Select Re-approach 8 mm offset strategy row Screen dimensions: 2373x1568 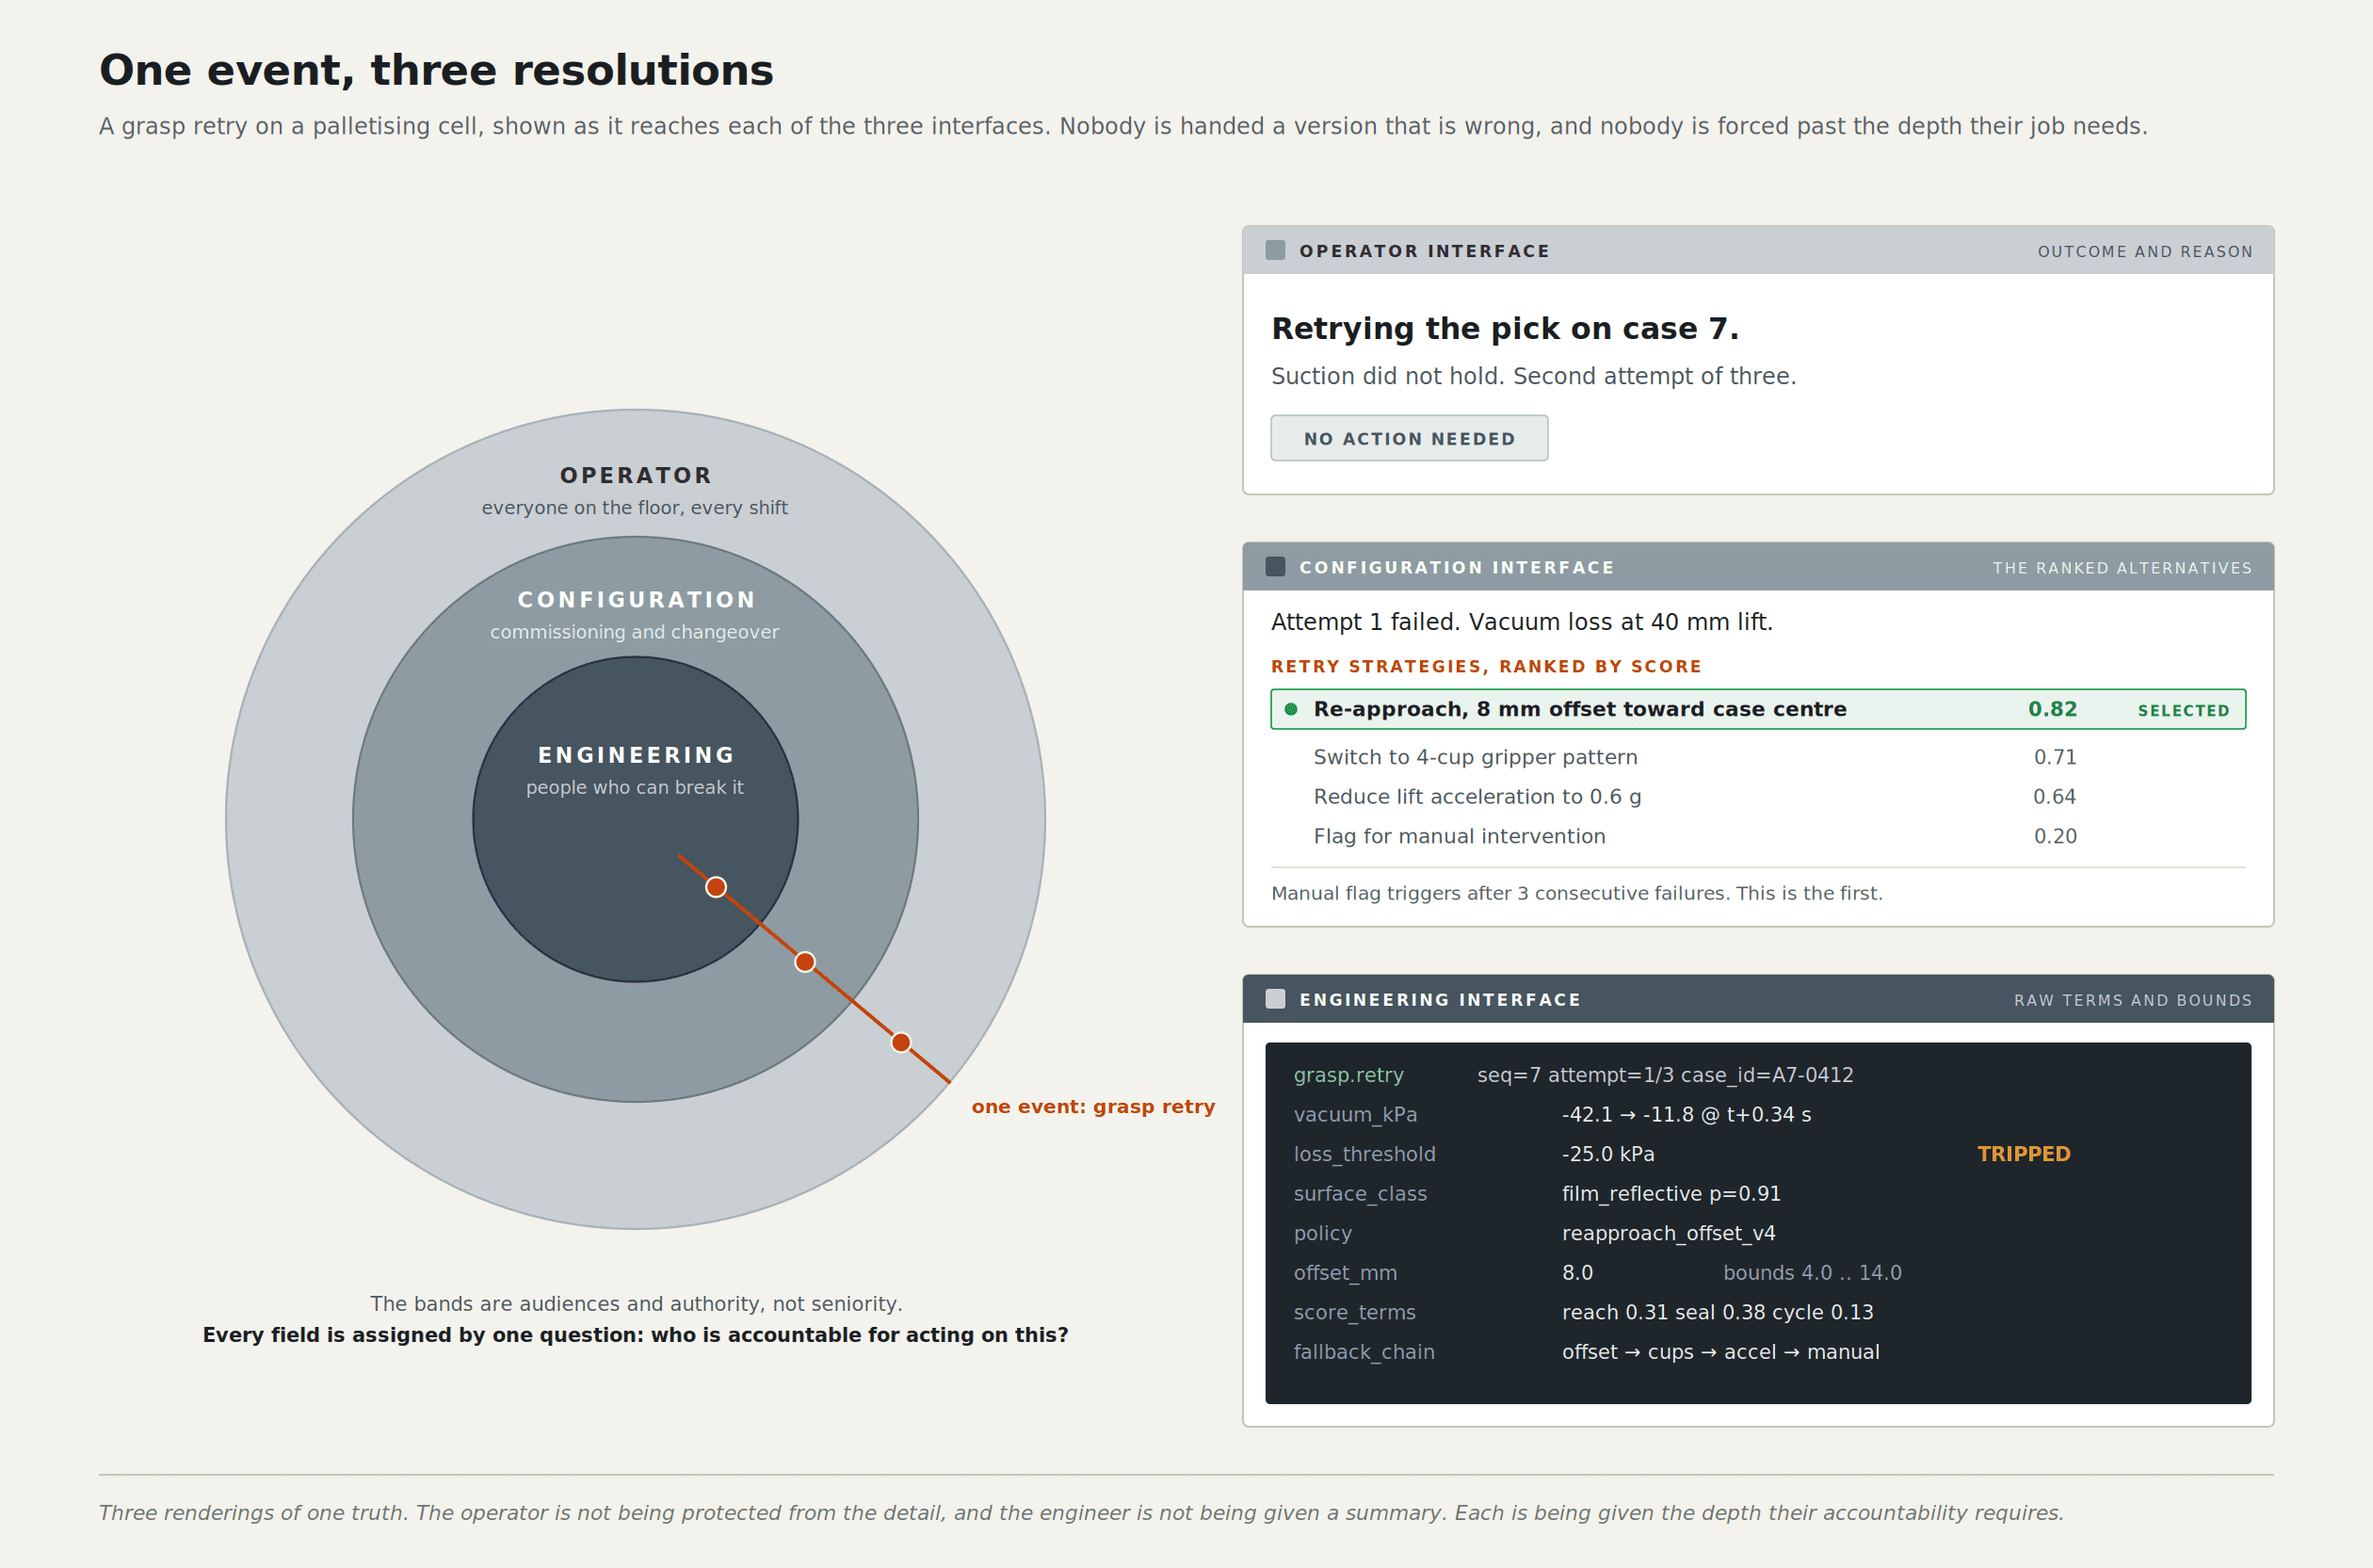[x=1758, y=709]
